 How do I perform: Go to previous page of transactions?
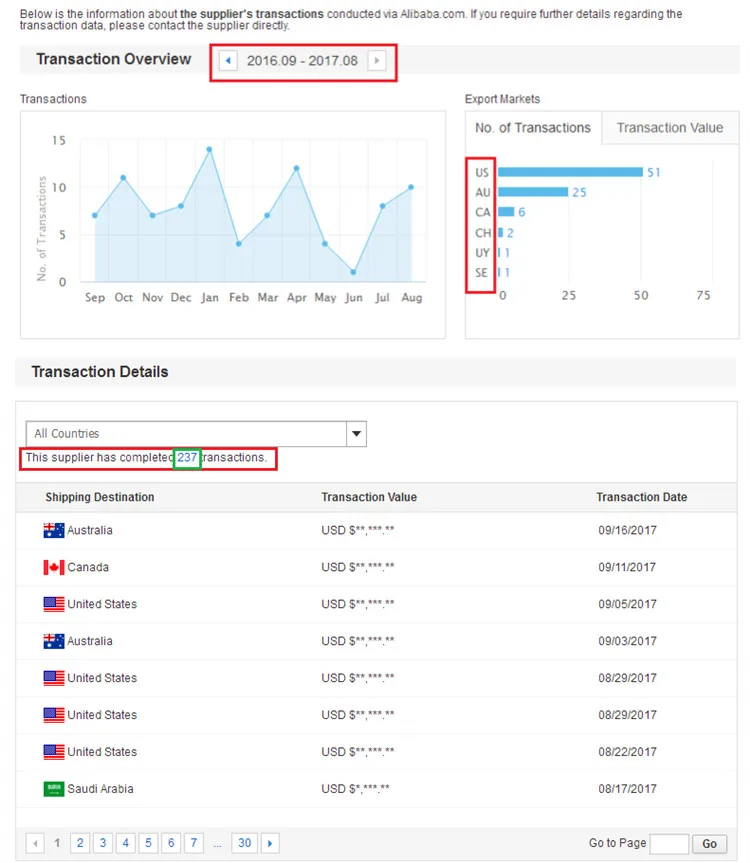[x=35, y=843]
